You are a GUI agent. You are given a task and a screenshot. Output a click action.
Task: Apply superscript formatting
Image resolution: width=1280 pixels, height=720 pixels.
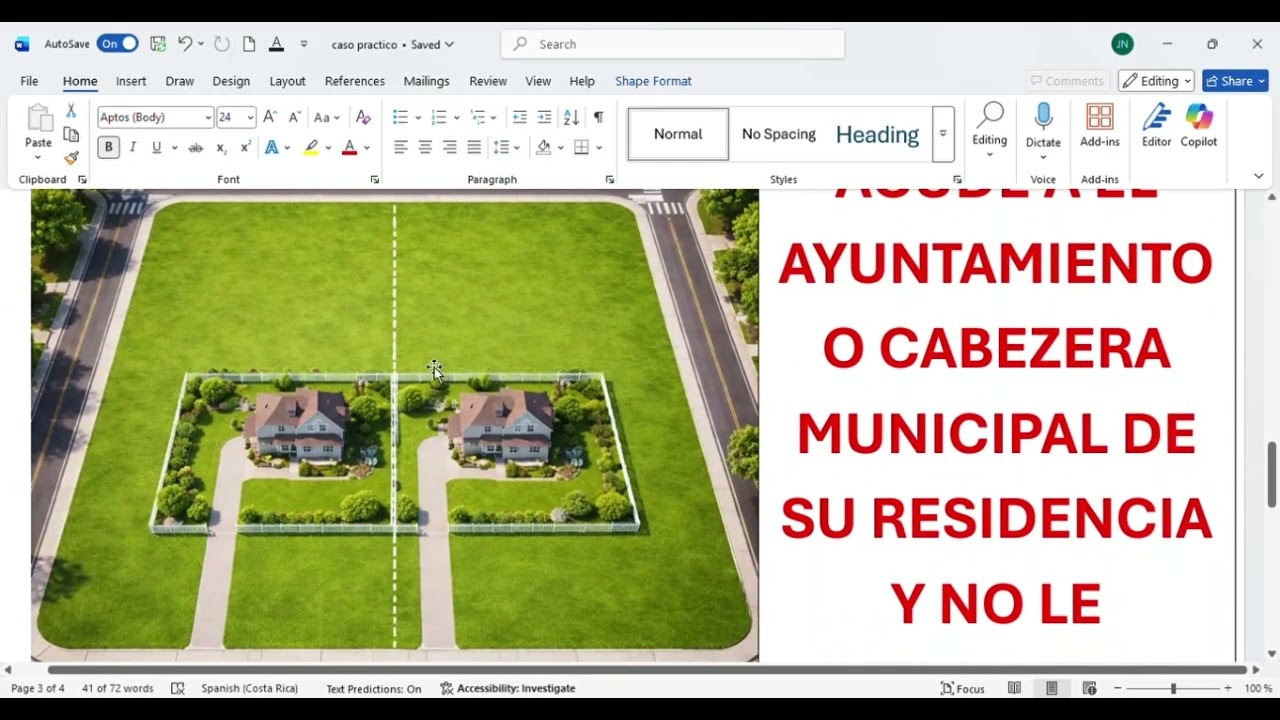click(245, 147)
